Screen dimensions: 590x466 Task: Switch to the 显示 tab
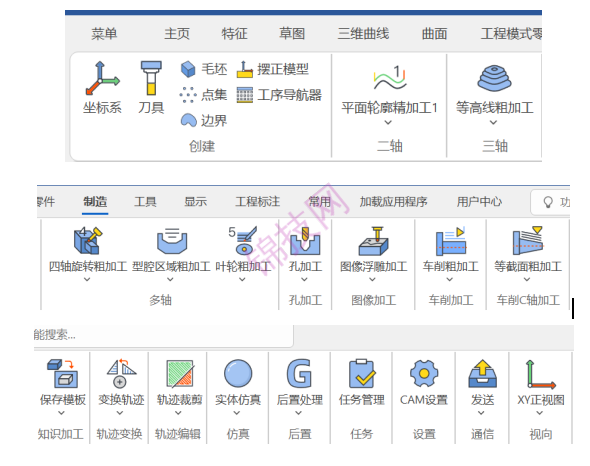point(195,202)
